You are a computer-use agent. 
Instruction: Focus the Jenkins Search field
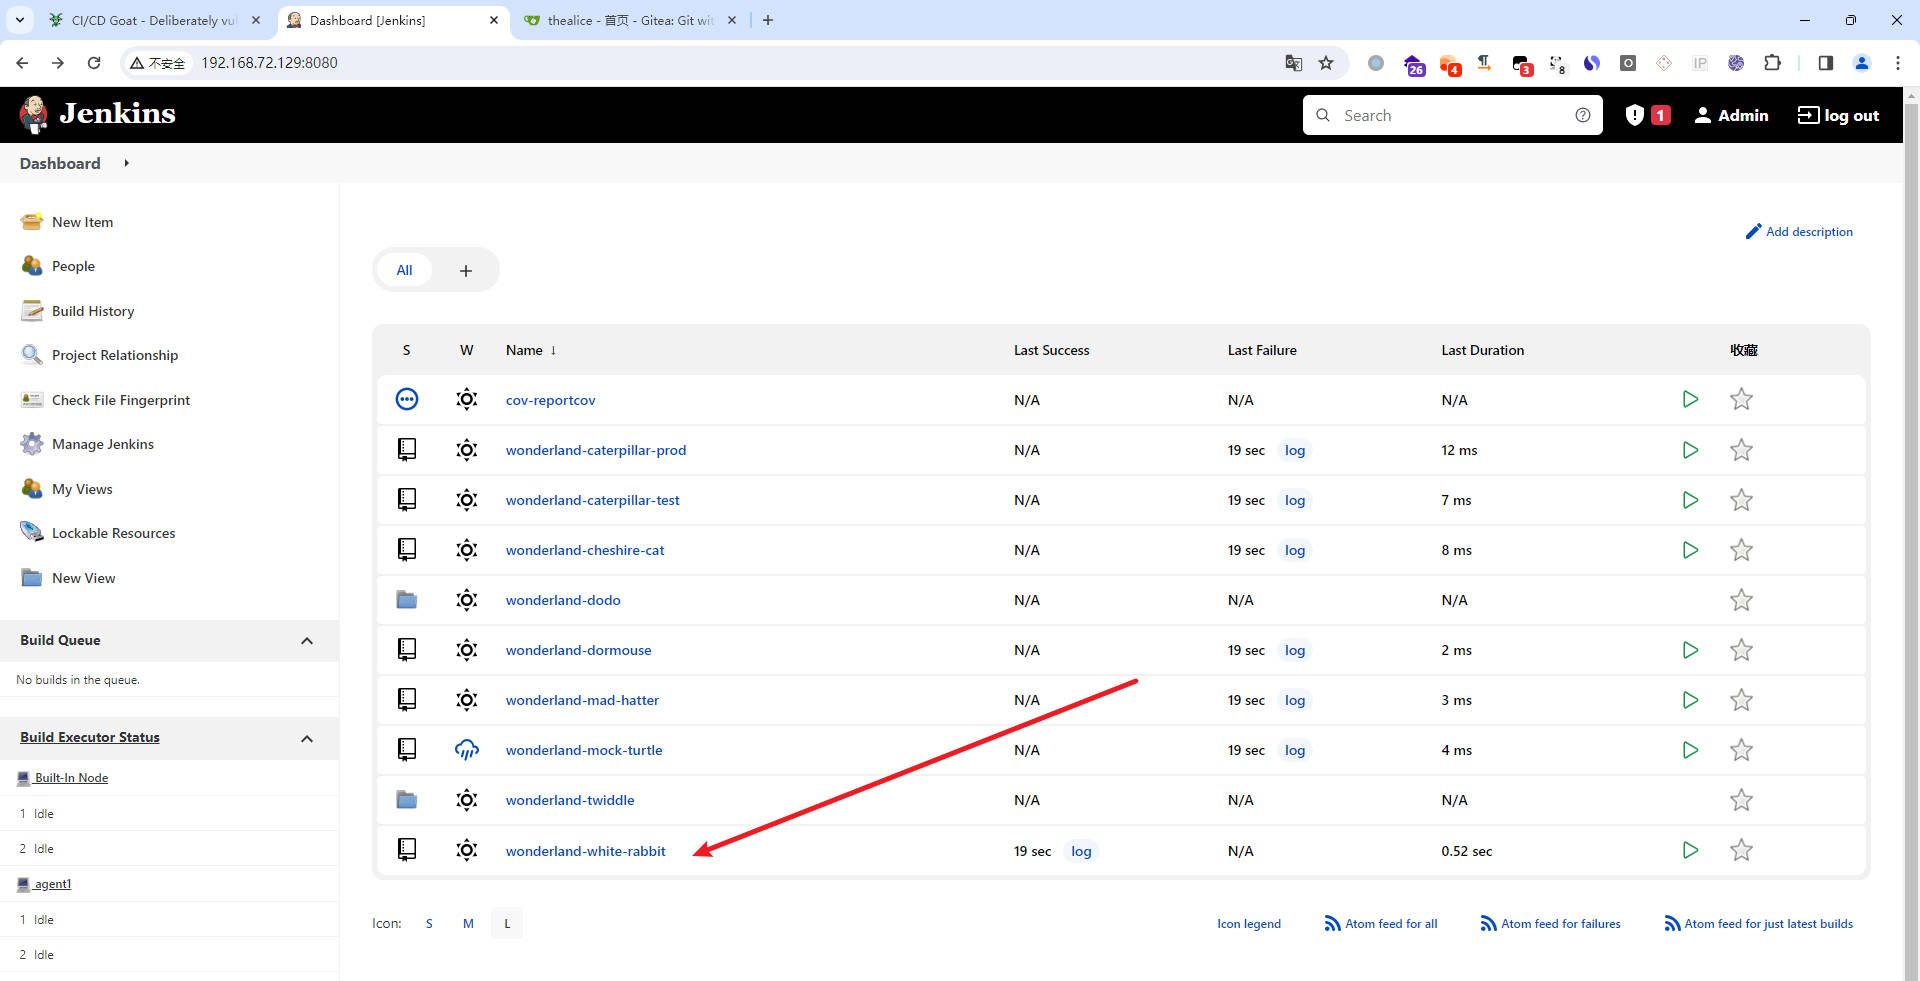[1453, 115]
